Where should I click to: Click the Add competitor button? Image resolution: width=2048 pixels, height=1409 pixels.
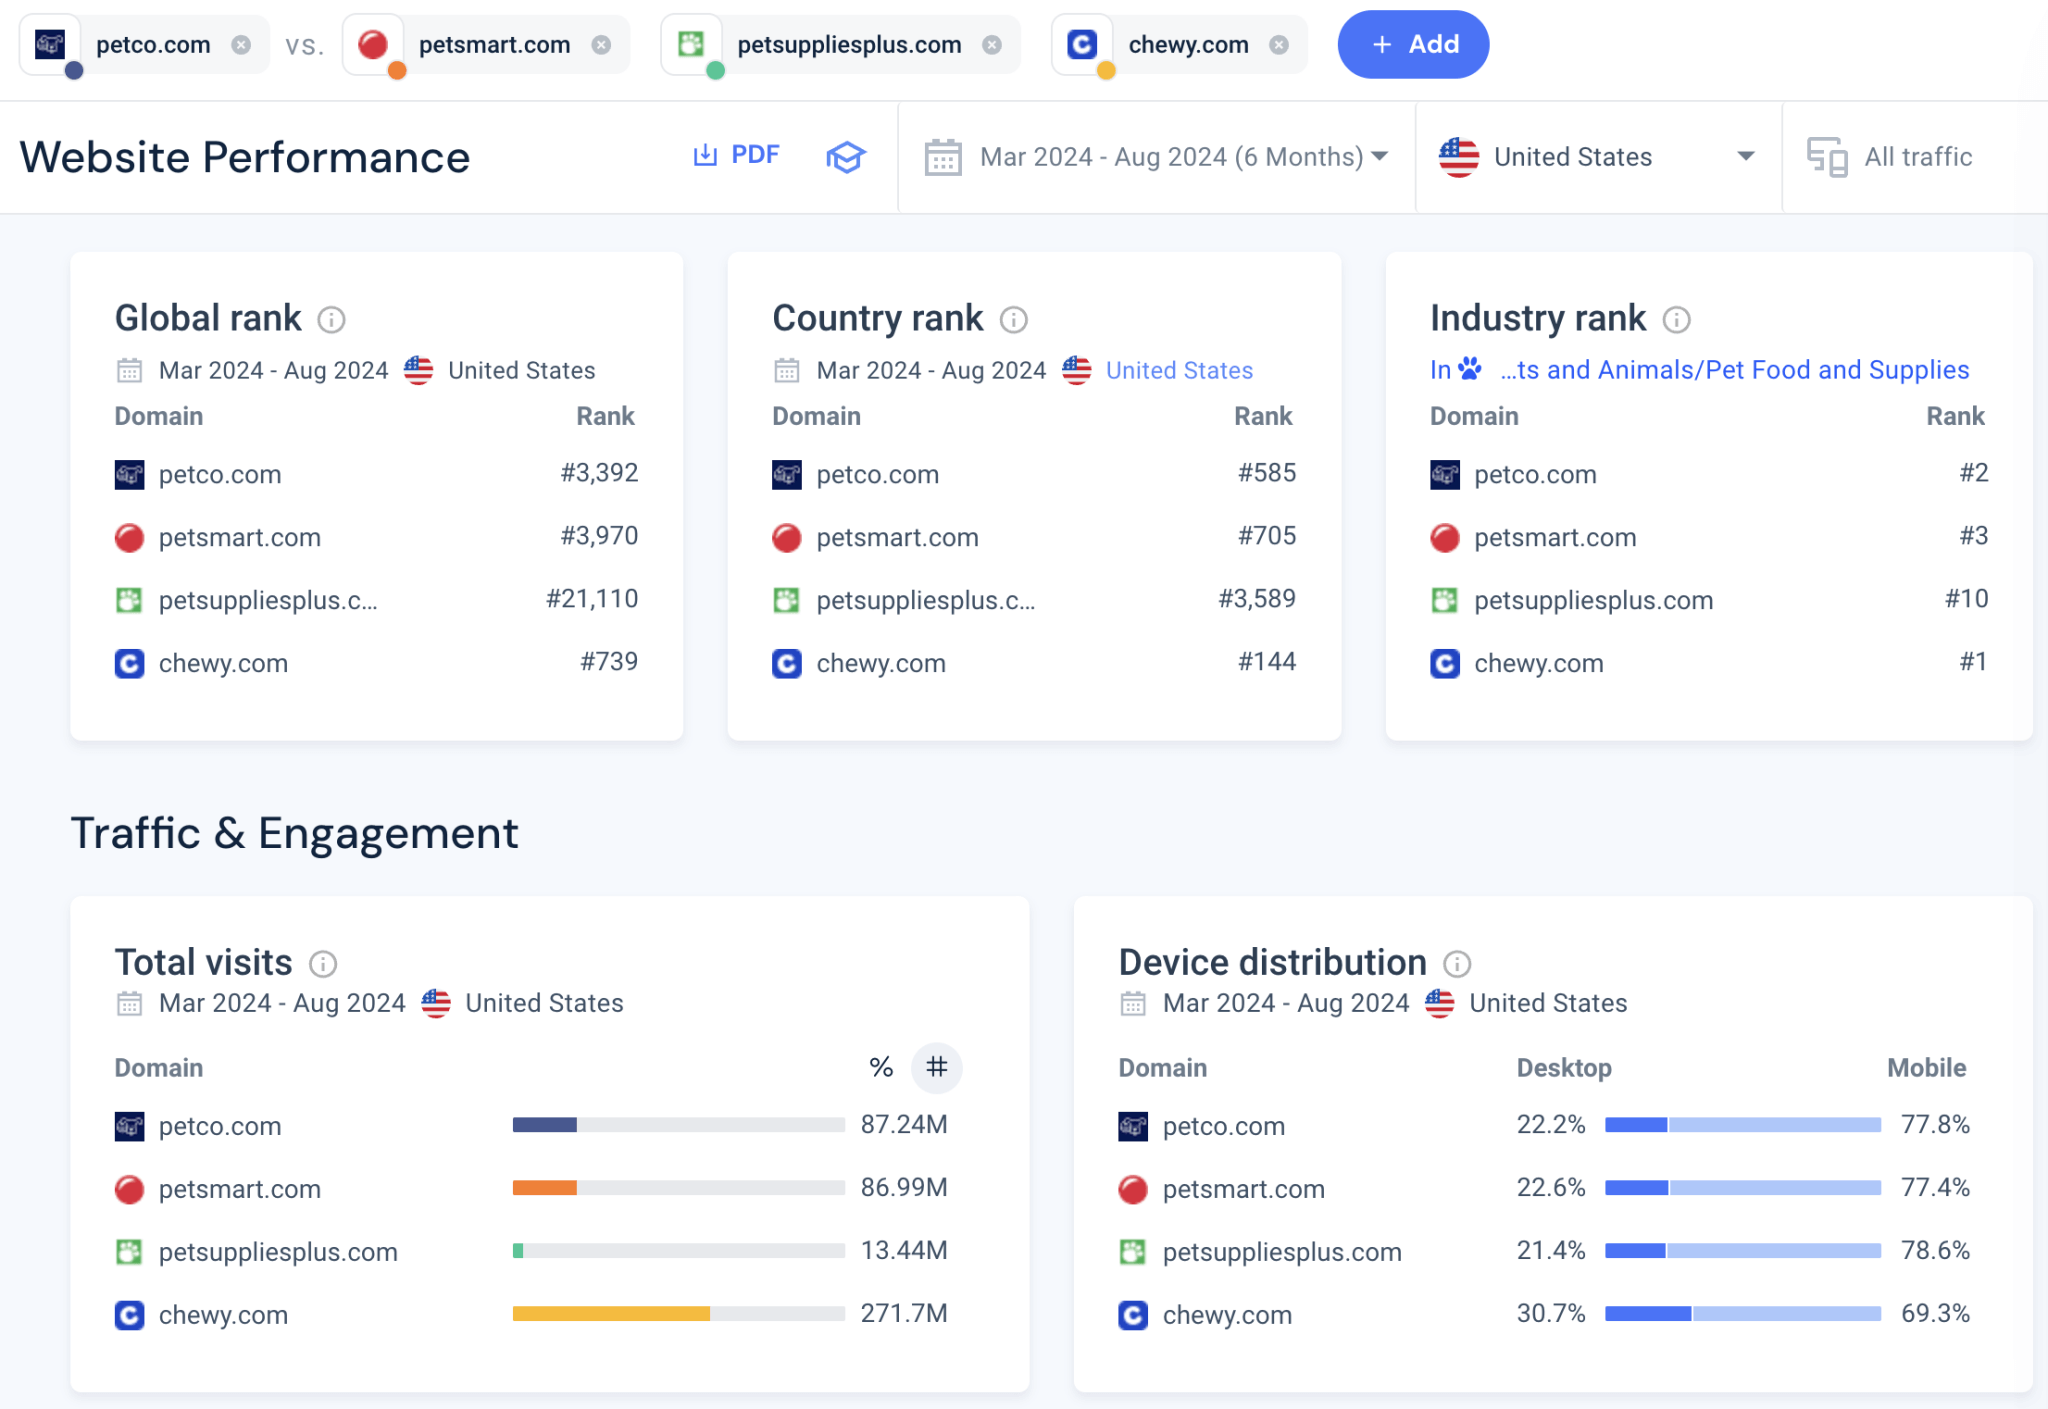click(x=1413, y=45)
